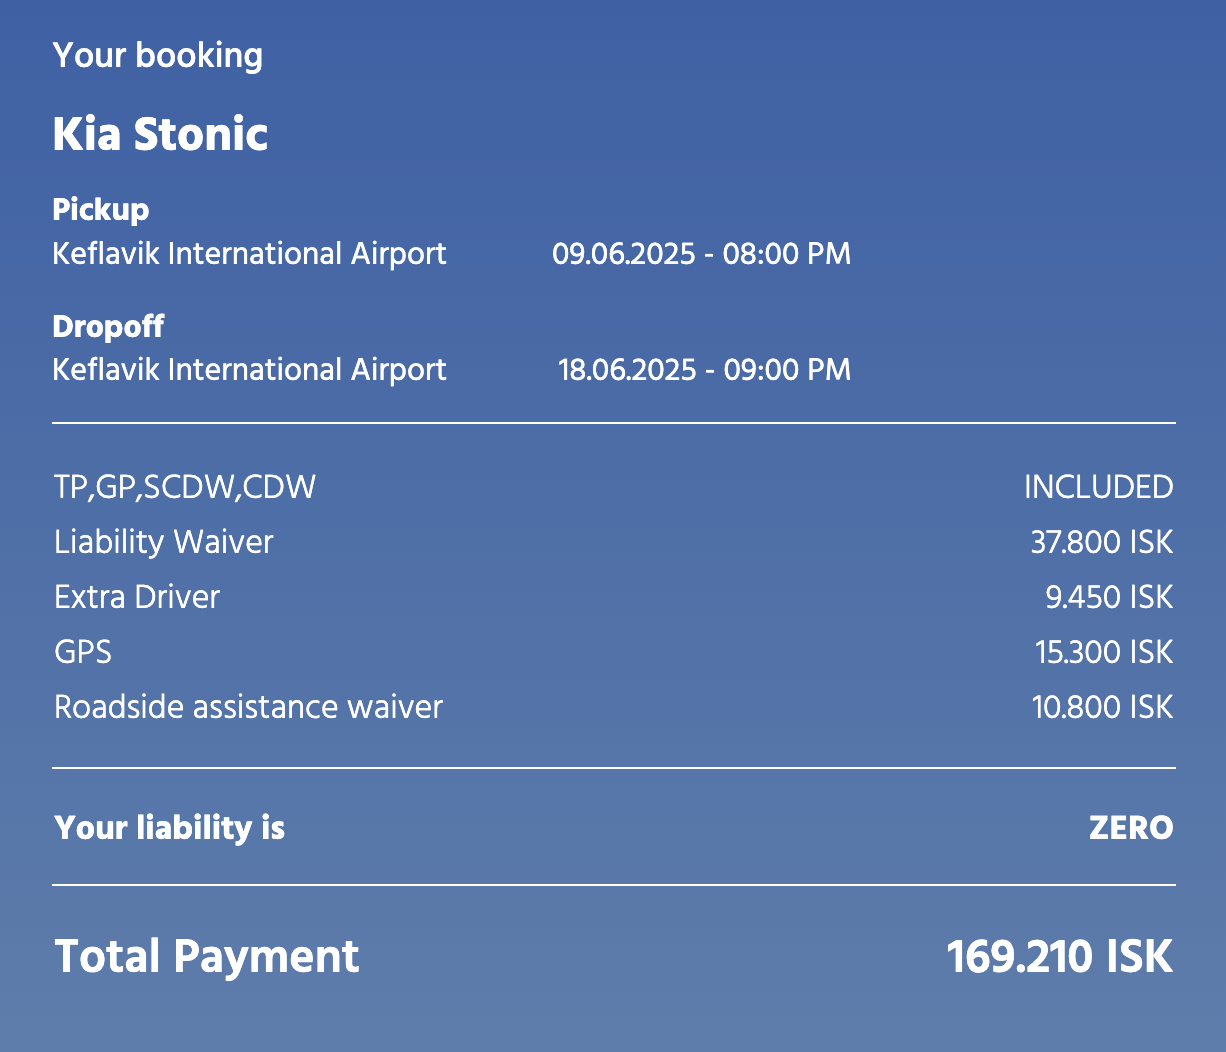Viewport: 1226px width, 1052px height.
Task: Click the 9.450 ISK price
Action: [1109, 598]
